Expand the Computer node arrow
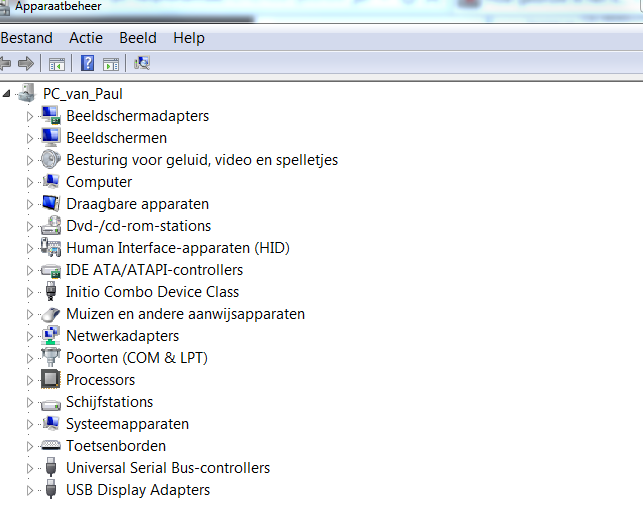 [30, 182]
